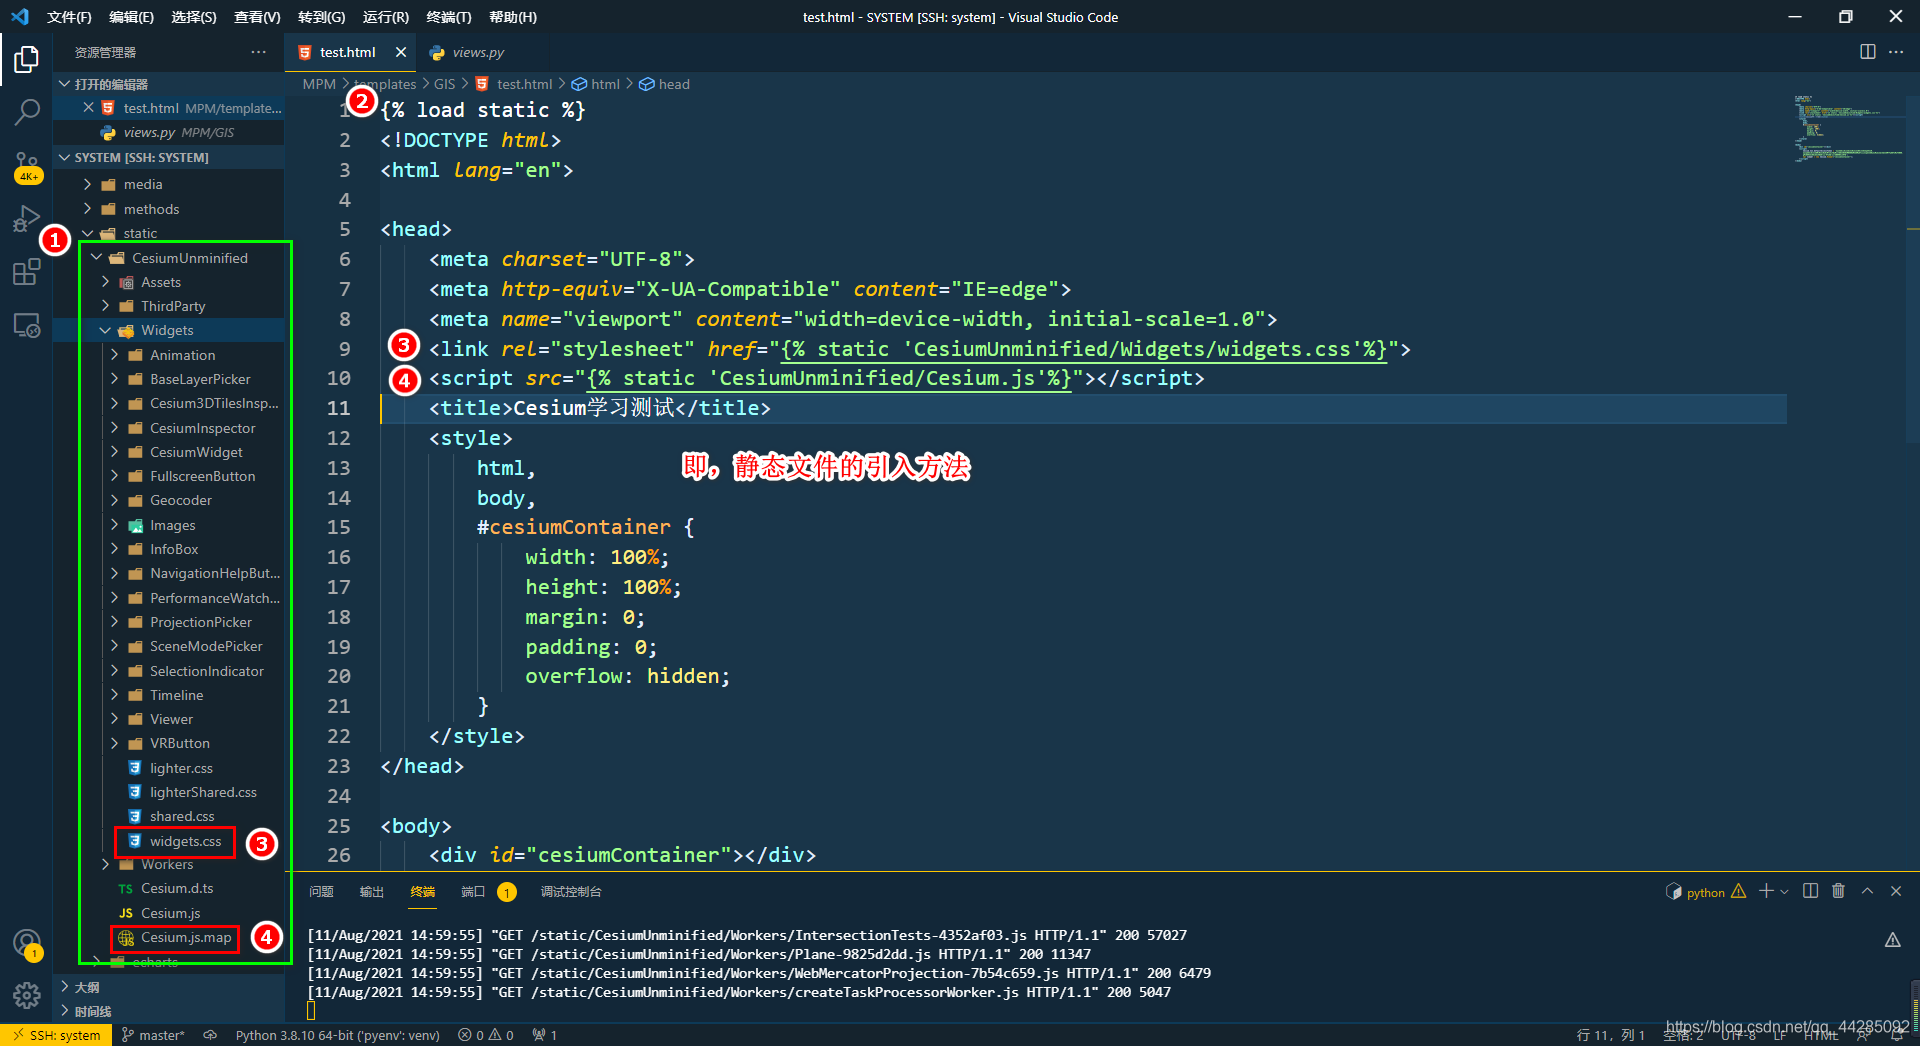Collapse the 打开的编辑器 section
Screen dimensions: 1920x1046
click(170, 84)
